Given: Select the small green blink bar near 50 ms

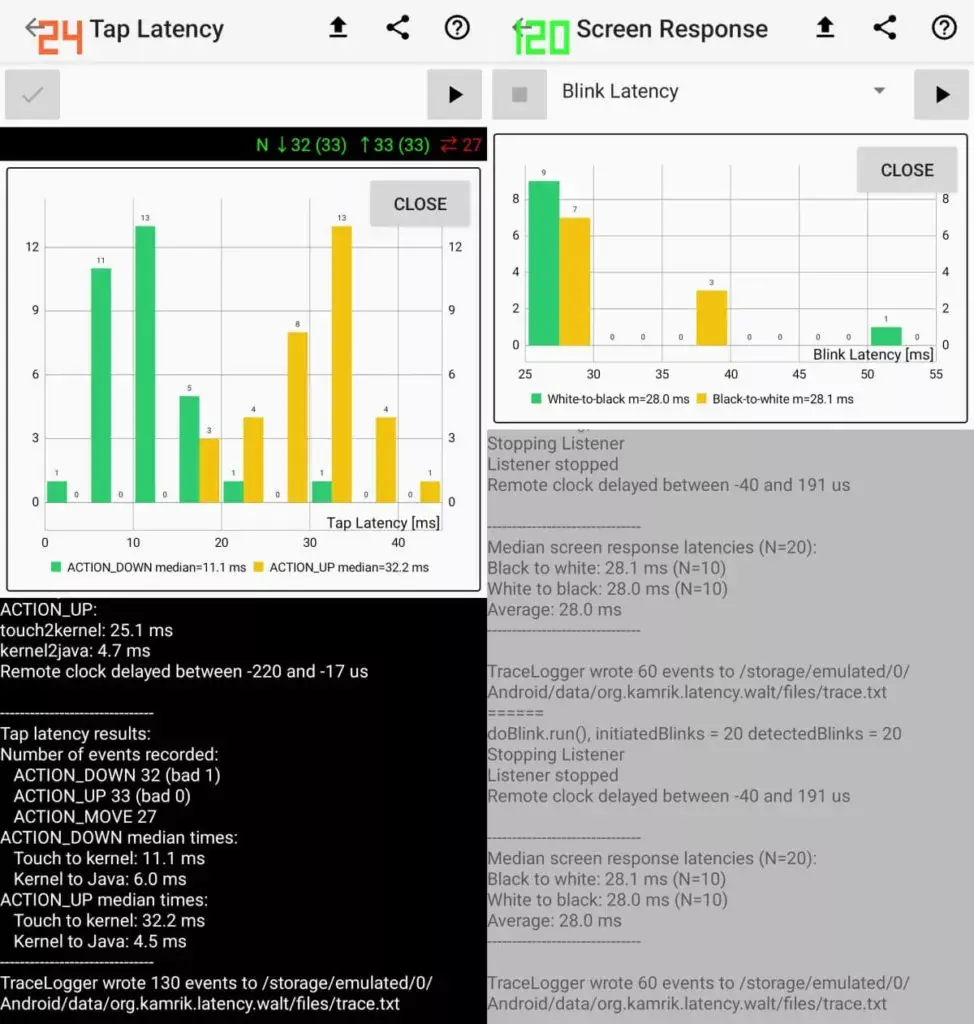Looking at the screenshot, I should 886,336.
